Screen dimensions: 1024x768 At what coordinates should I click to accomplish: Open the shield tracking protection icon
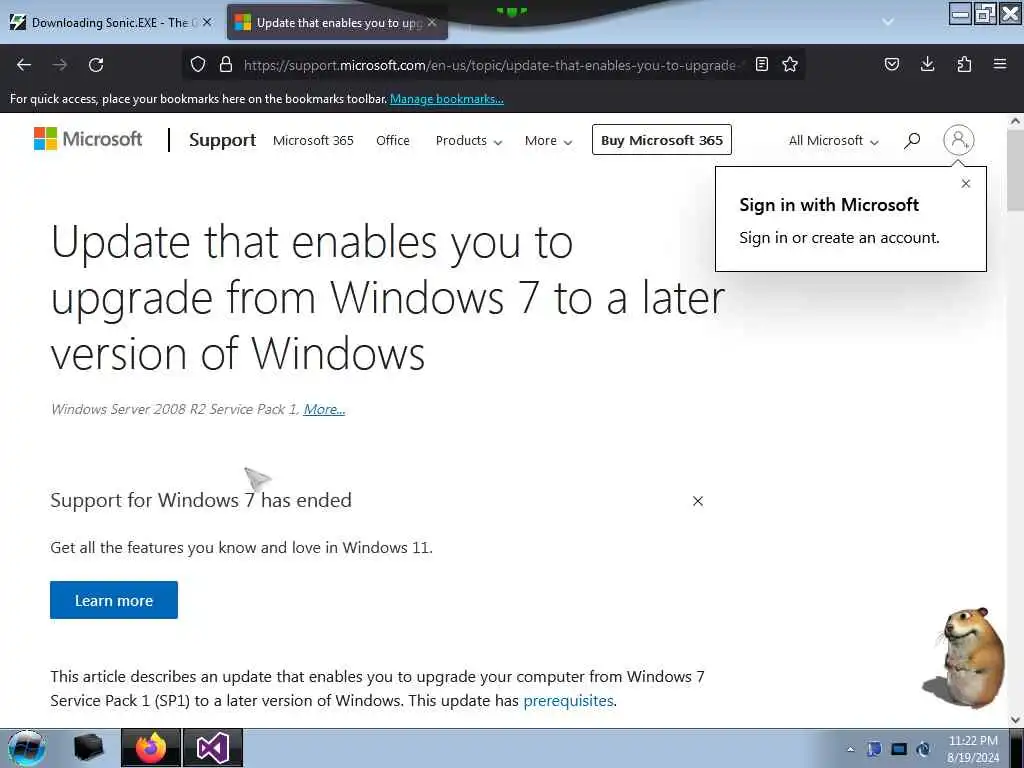tap(198, 64)
